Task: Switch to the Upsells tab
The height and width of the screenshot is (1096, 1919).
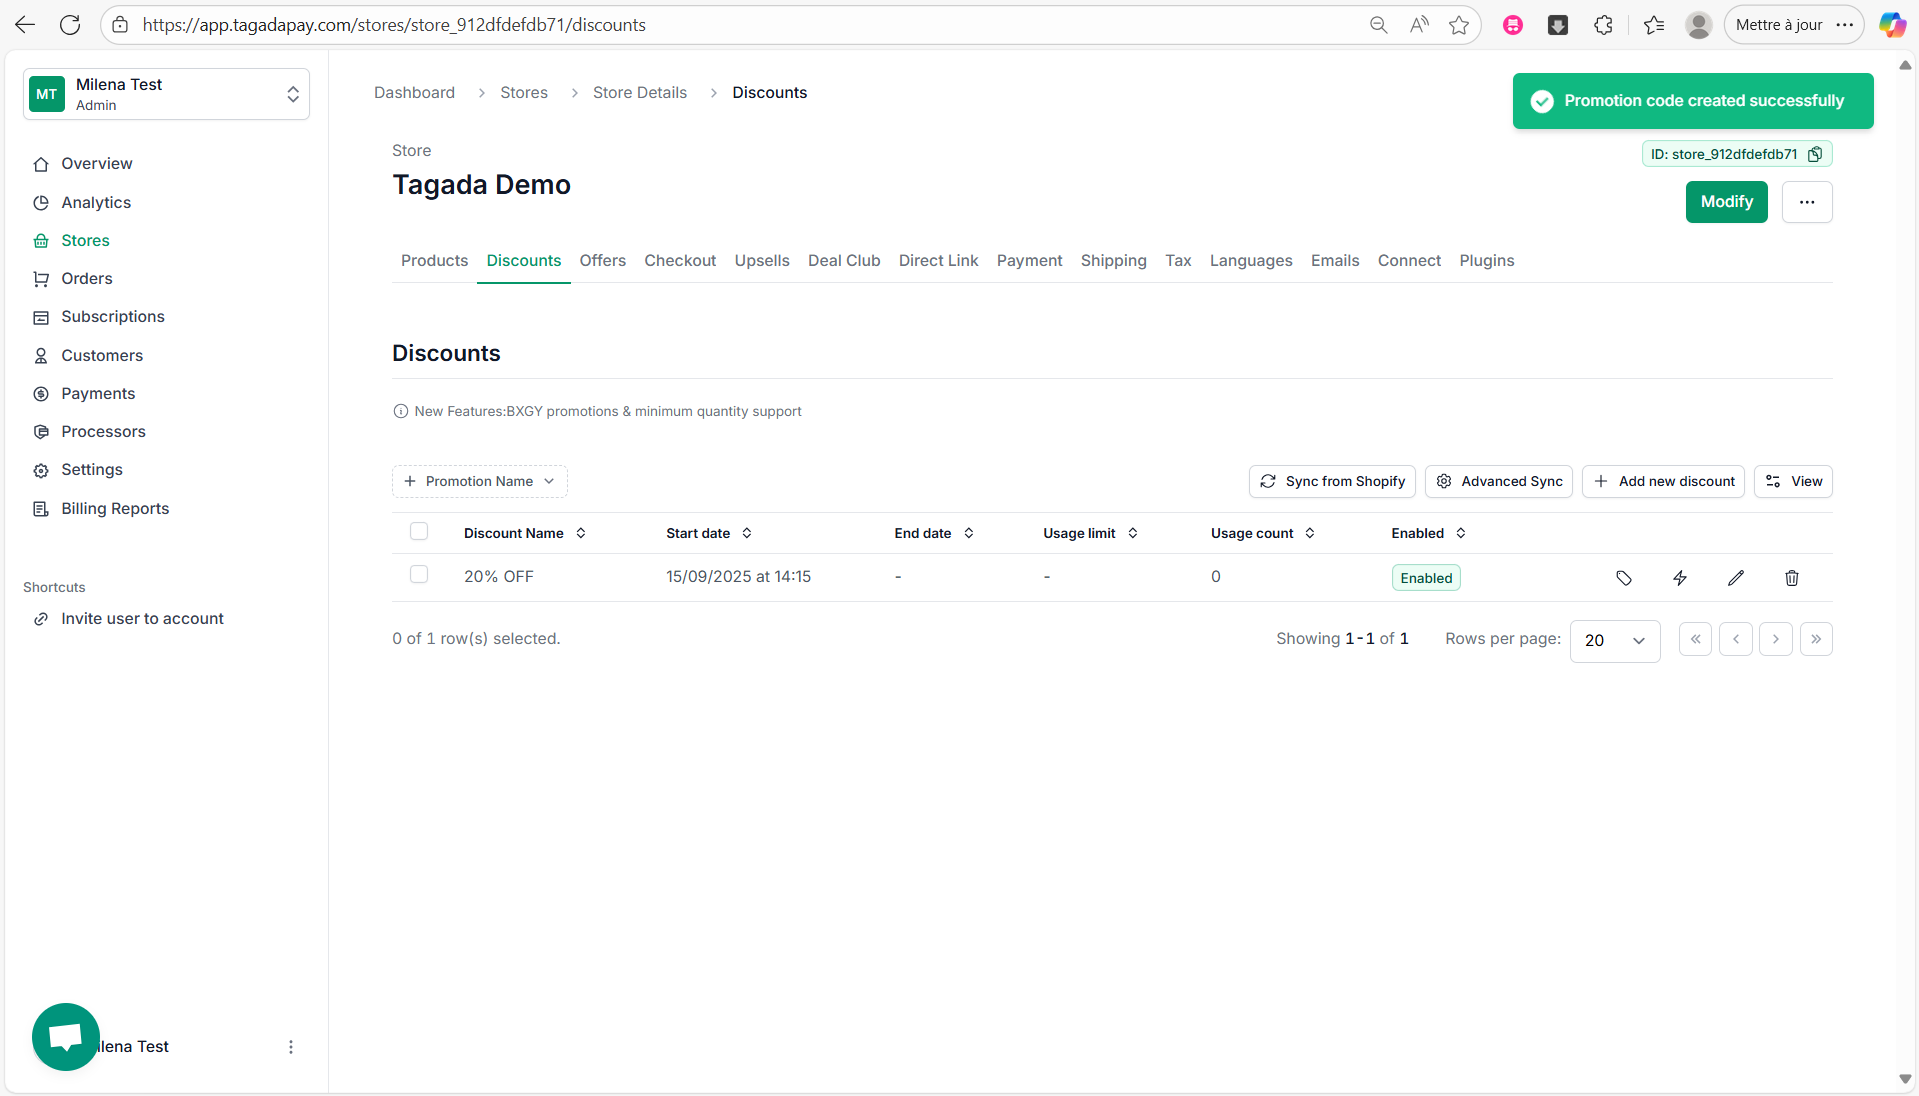Action: (x=762, y=260)
